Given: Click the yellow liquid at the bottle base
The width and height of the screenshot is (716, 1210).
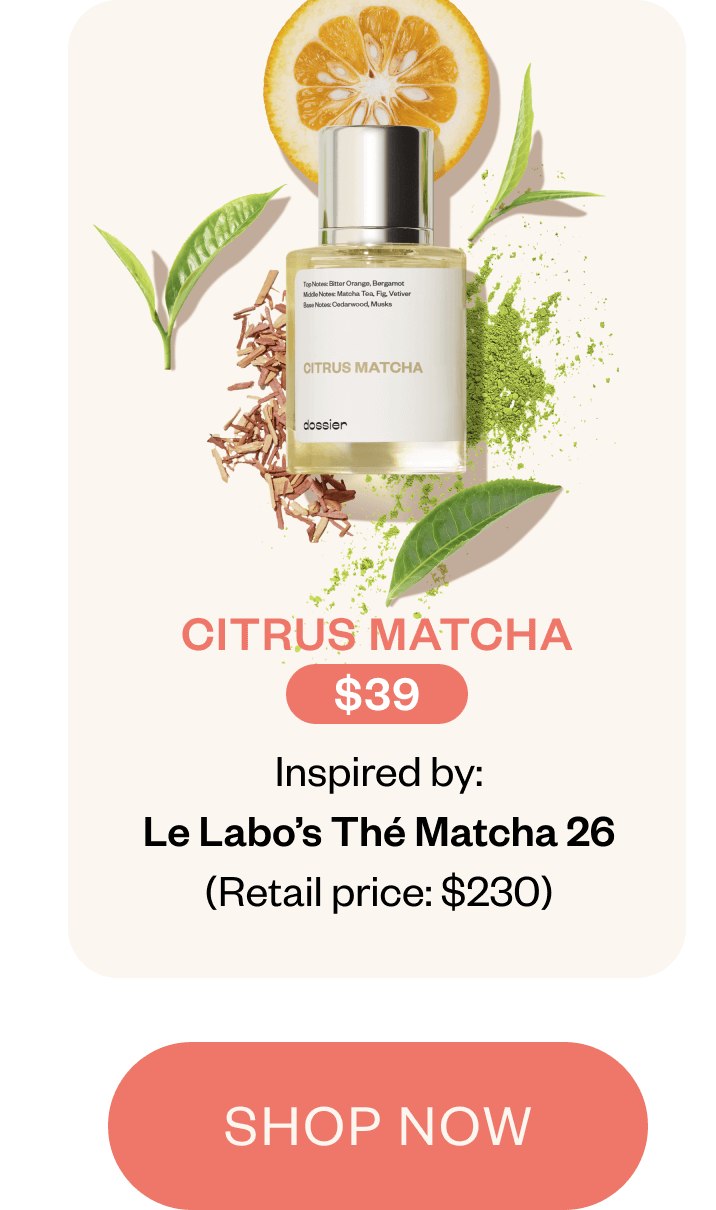Looking at the screenshot, I should 376,458.
